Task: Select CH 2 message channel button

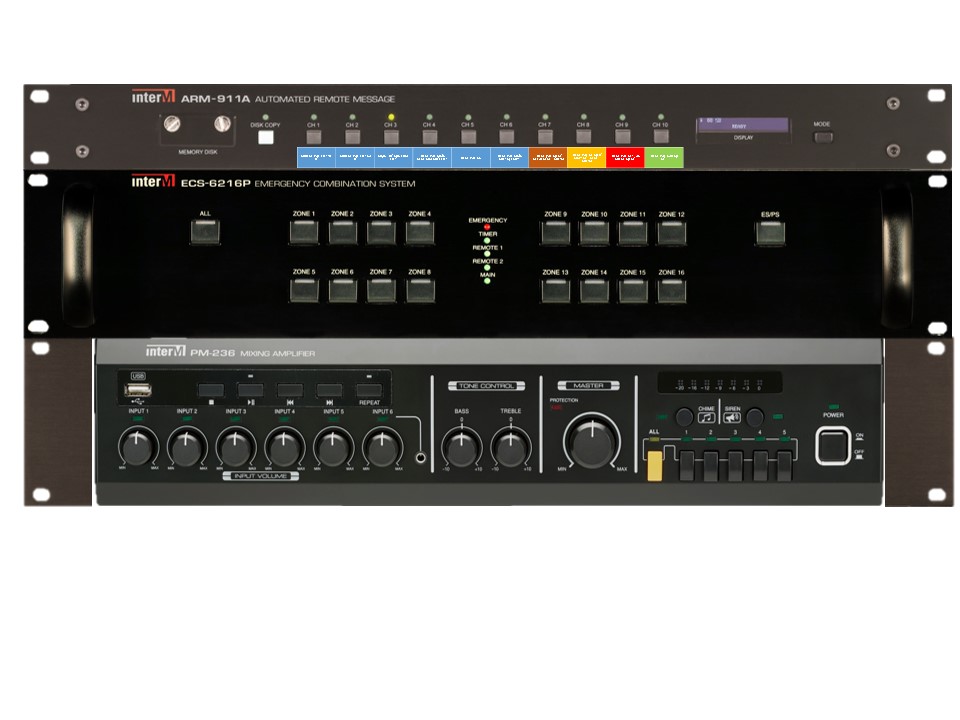Action: pos(352,136)
